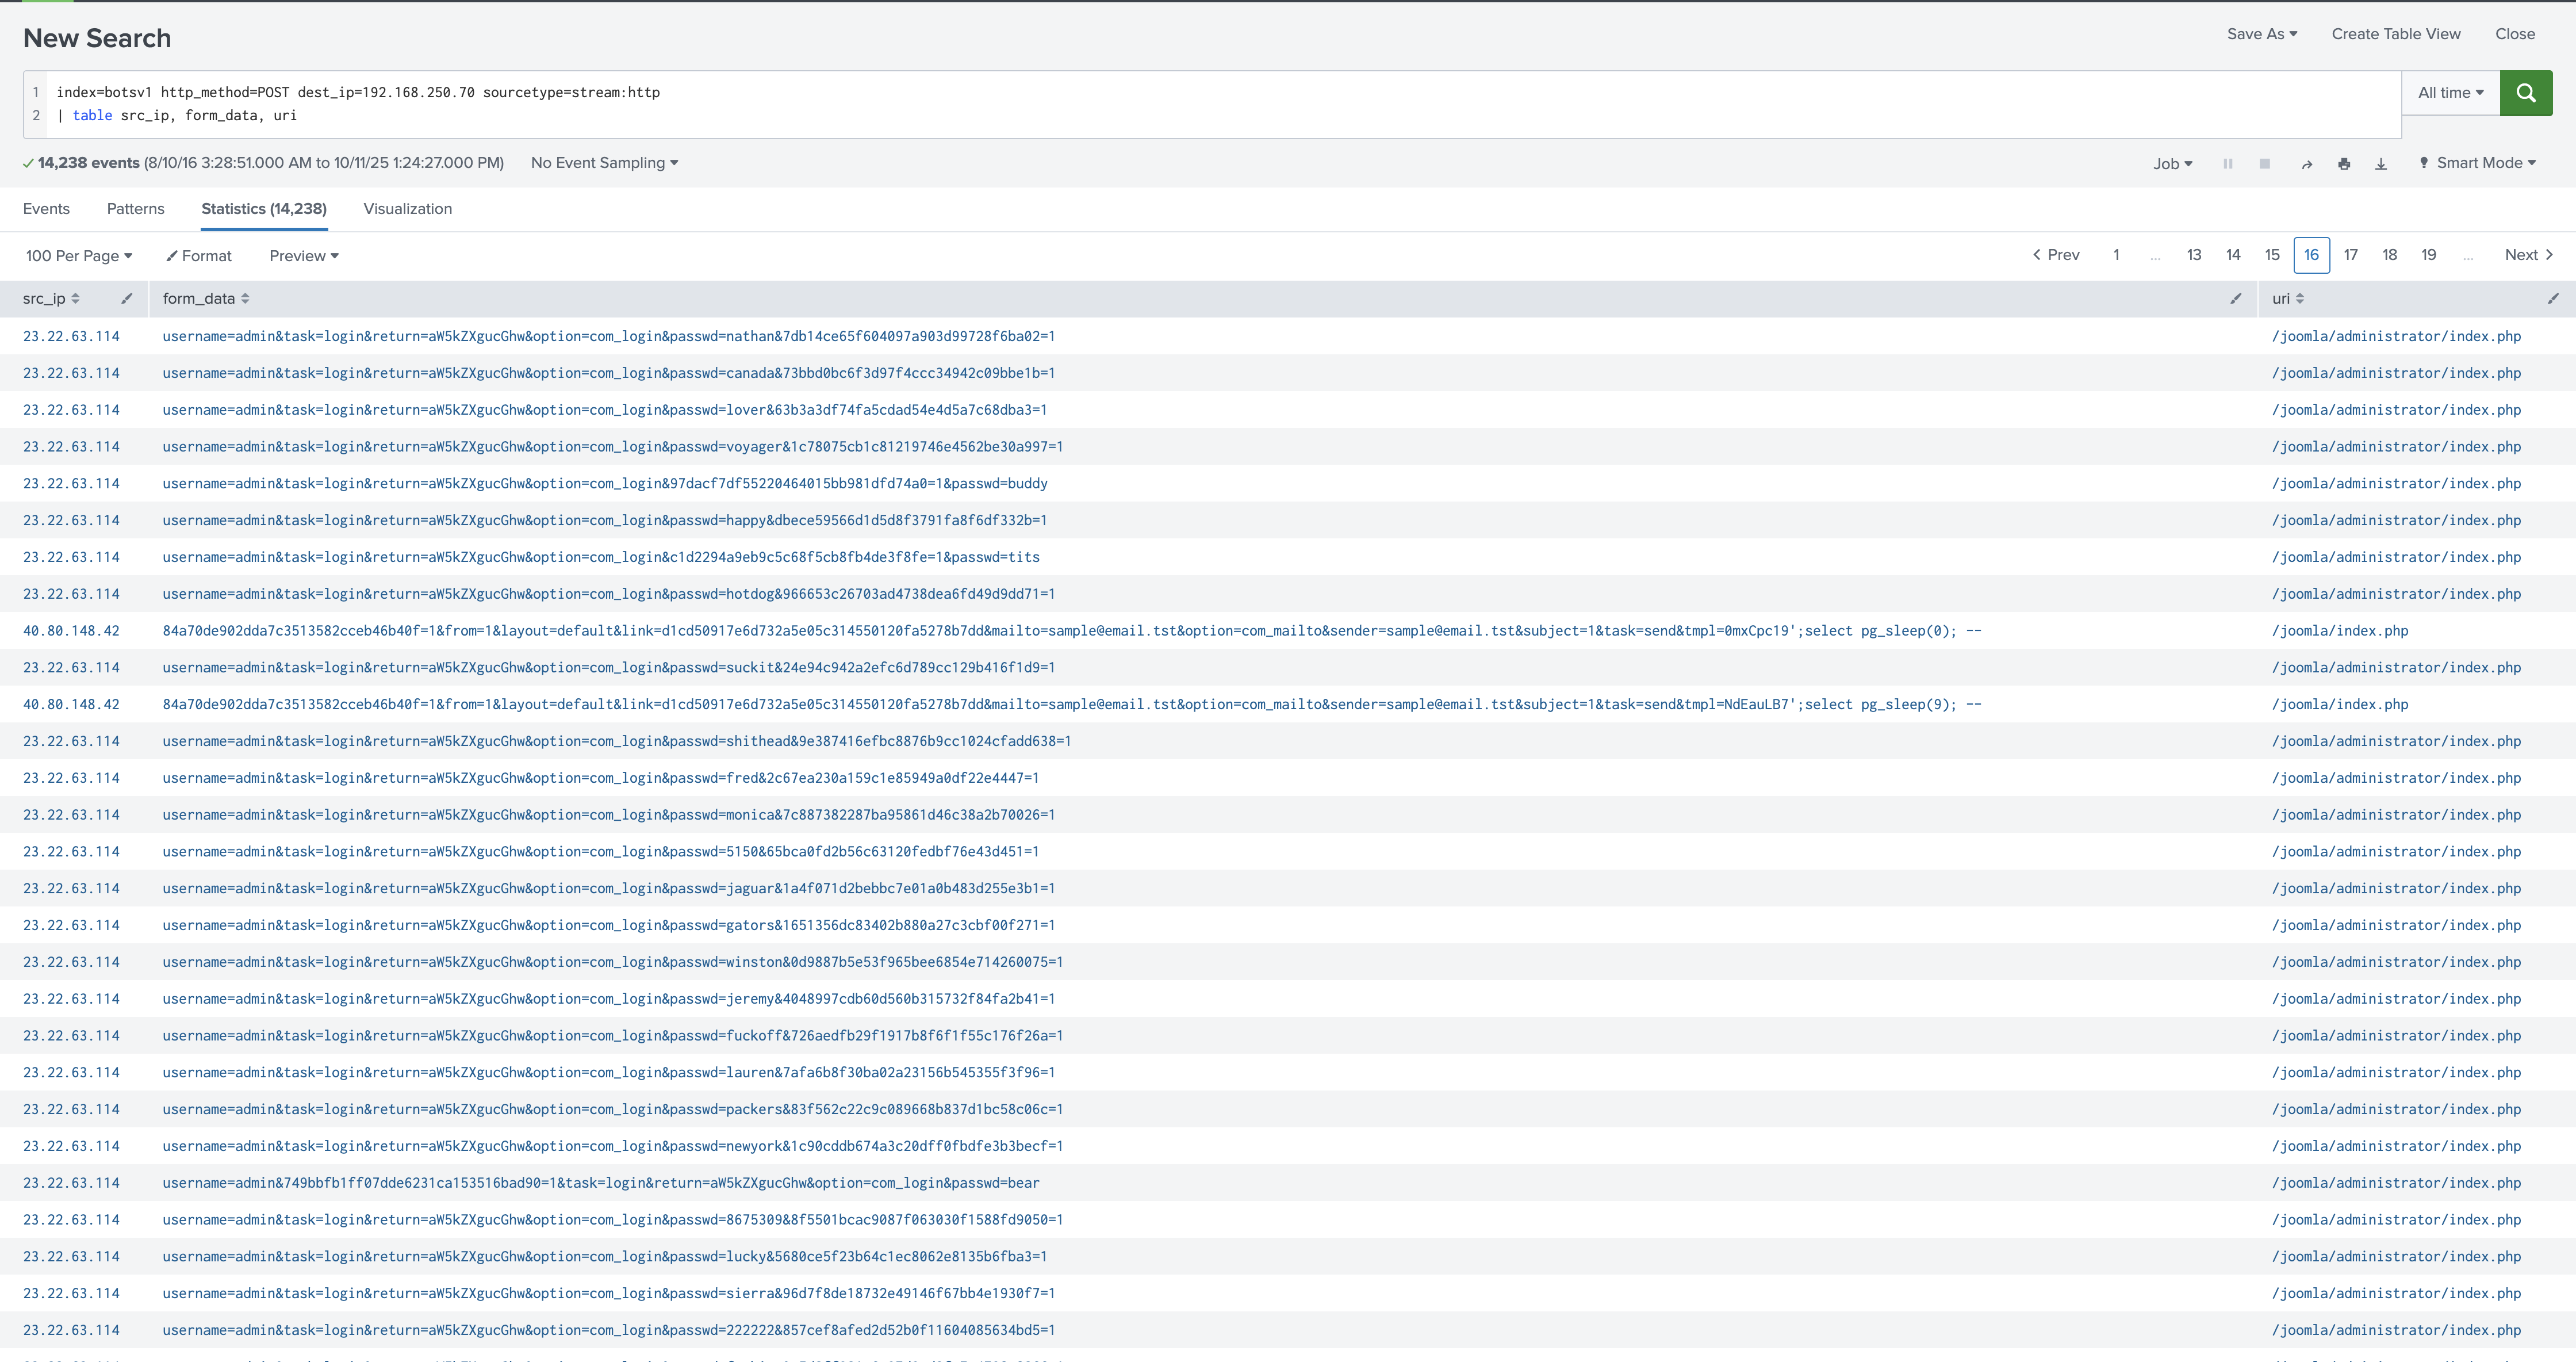Switch to the Events tab

point(46,209)
